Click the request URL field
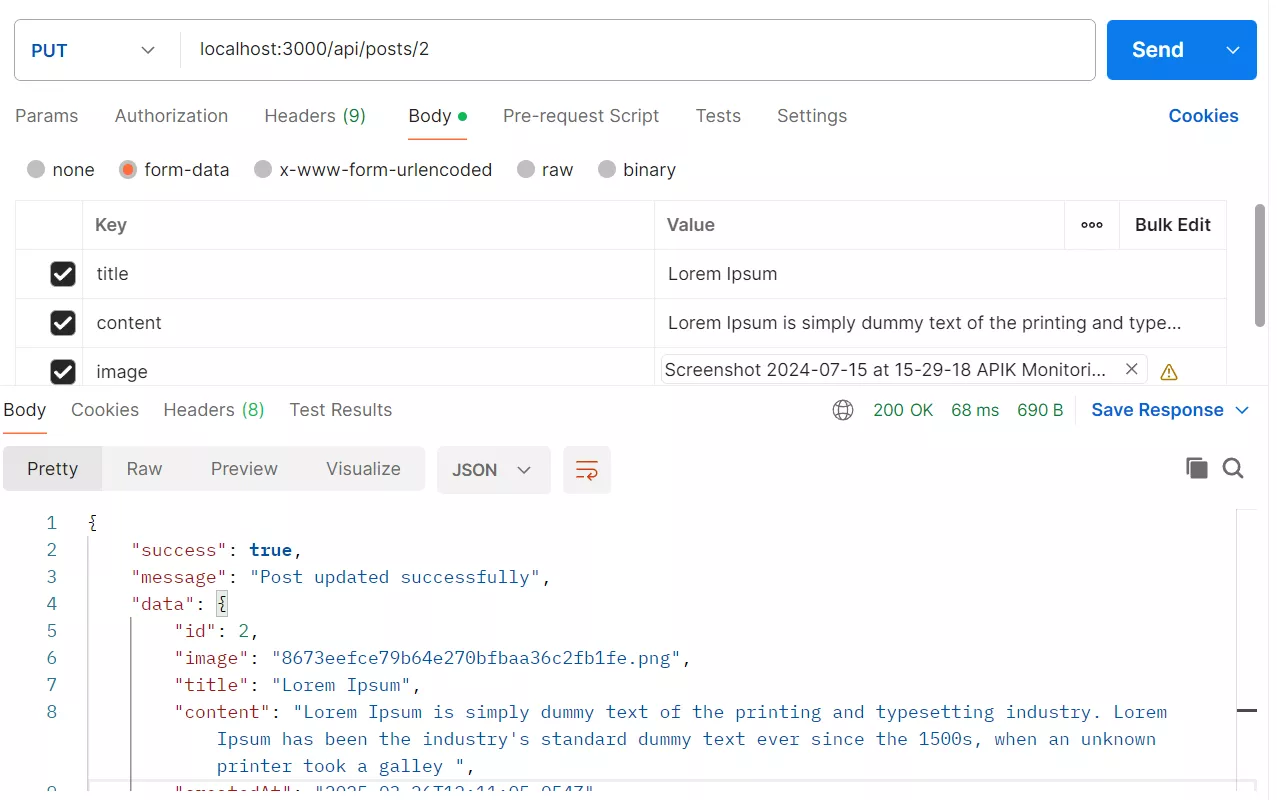The height and width of the screenshot is (800, 1277). [x=638, y=50]
